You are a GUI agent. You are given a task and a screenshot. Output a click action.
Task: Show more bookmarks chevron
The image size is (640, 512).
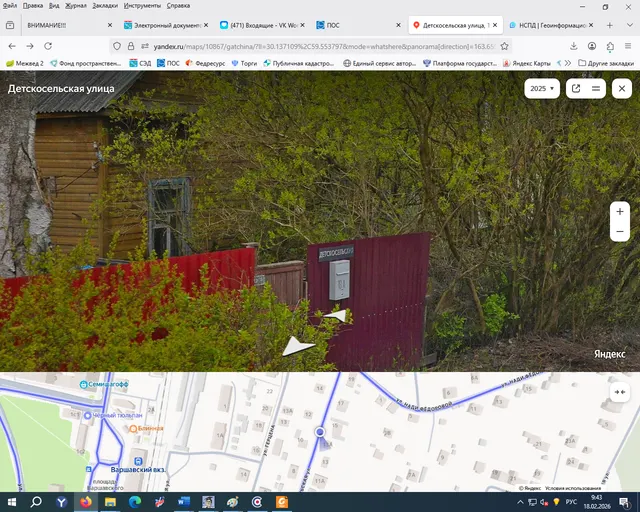[x=568, y=63]
